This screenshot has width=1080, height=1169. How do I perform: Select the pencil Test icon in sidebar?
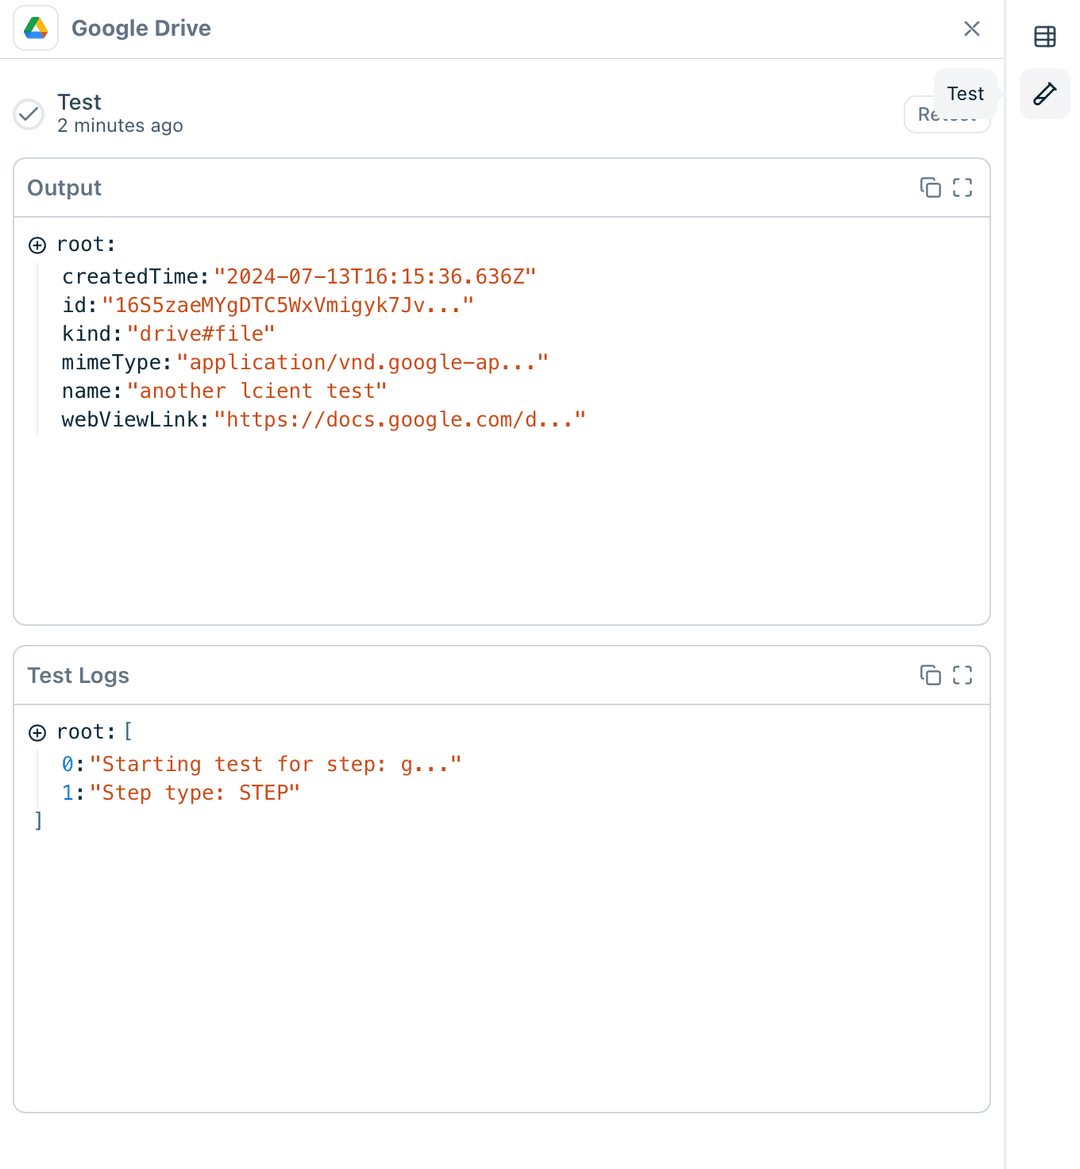point(1045,94)
